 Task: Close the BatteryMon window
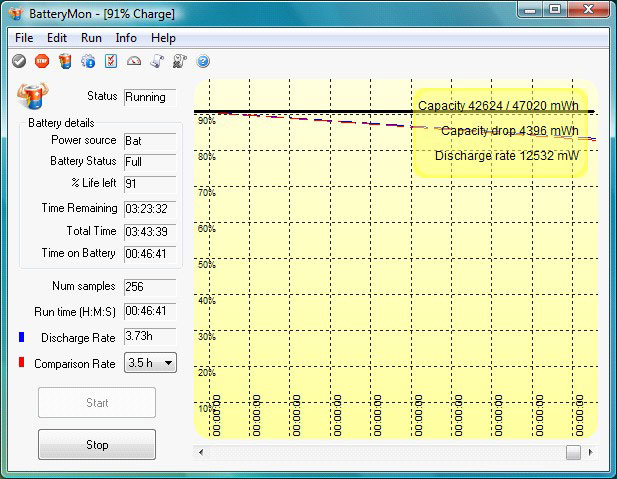589,9
